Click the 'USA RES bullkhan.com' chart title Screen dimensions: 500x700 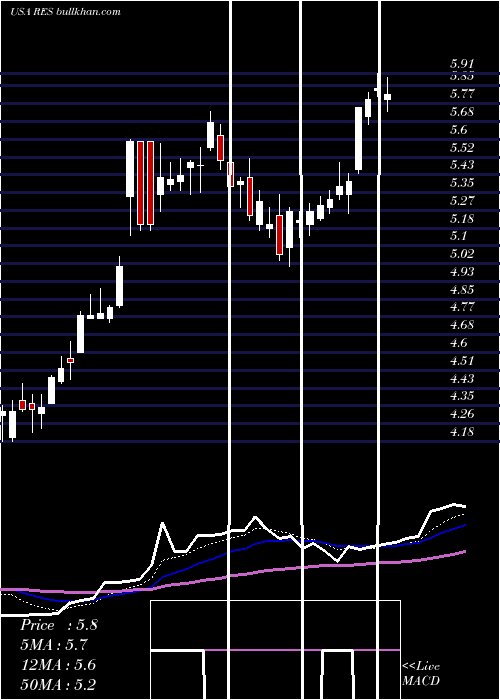click(65, 12)
